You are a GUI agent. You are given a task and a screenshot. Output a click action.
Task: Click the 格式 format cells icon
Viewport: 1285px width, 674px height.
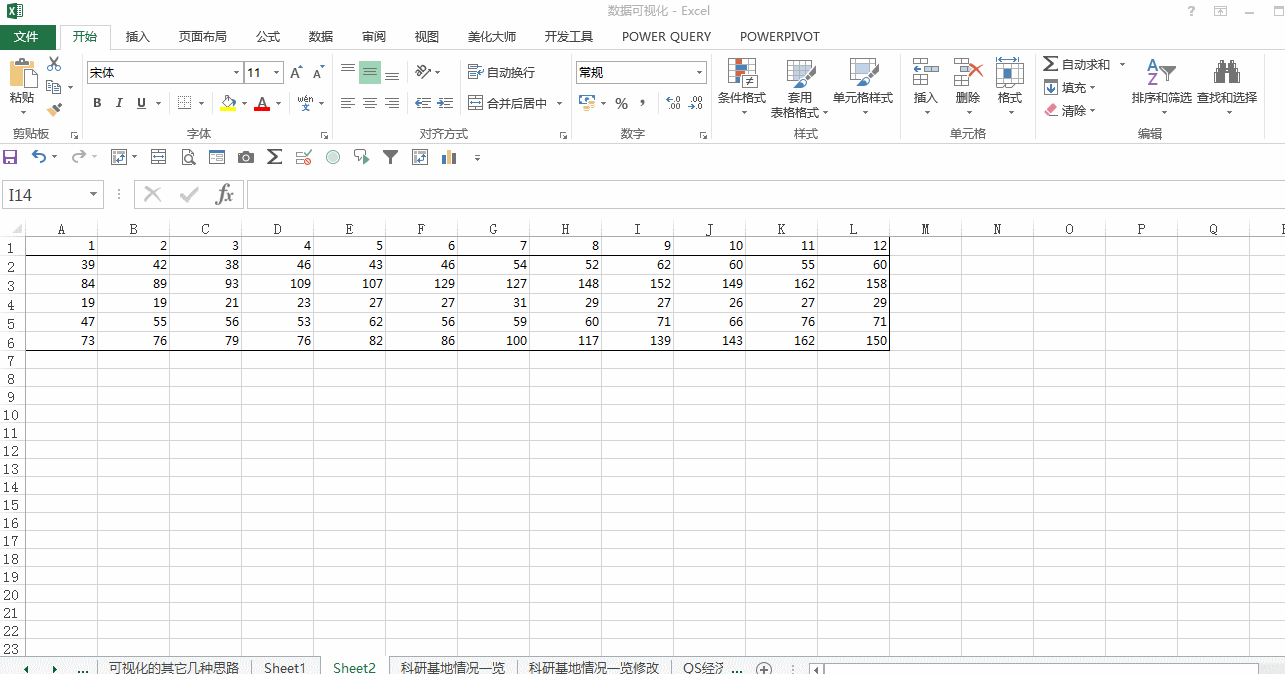click(x=1010, y=73)
